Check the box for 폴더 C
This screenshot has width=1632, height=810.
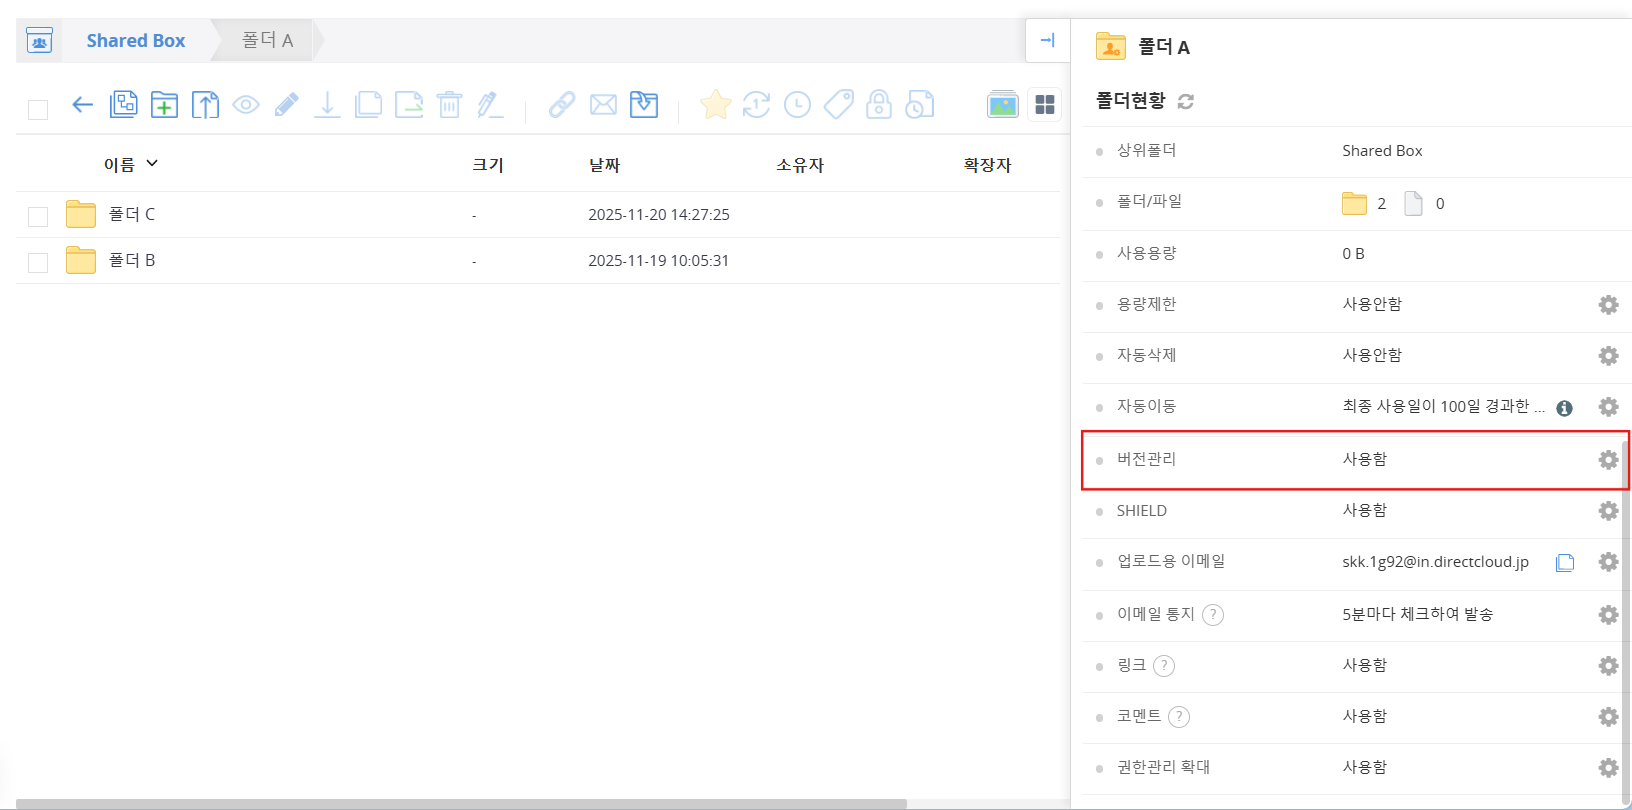(x=38, y=216)
